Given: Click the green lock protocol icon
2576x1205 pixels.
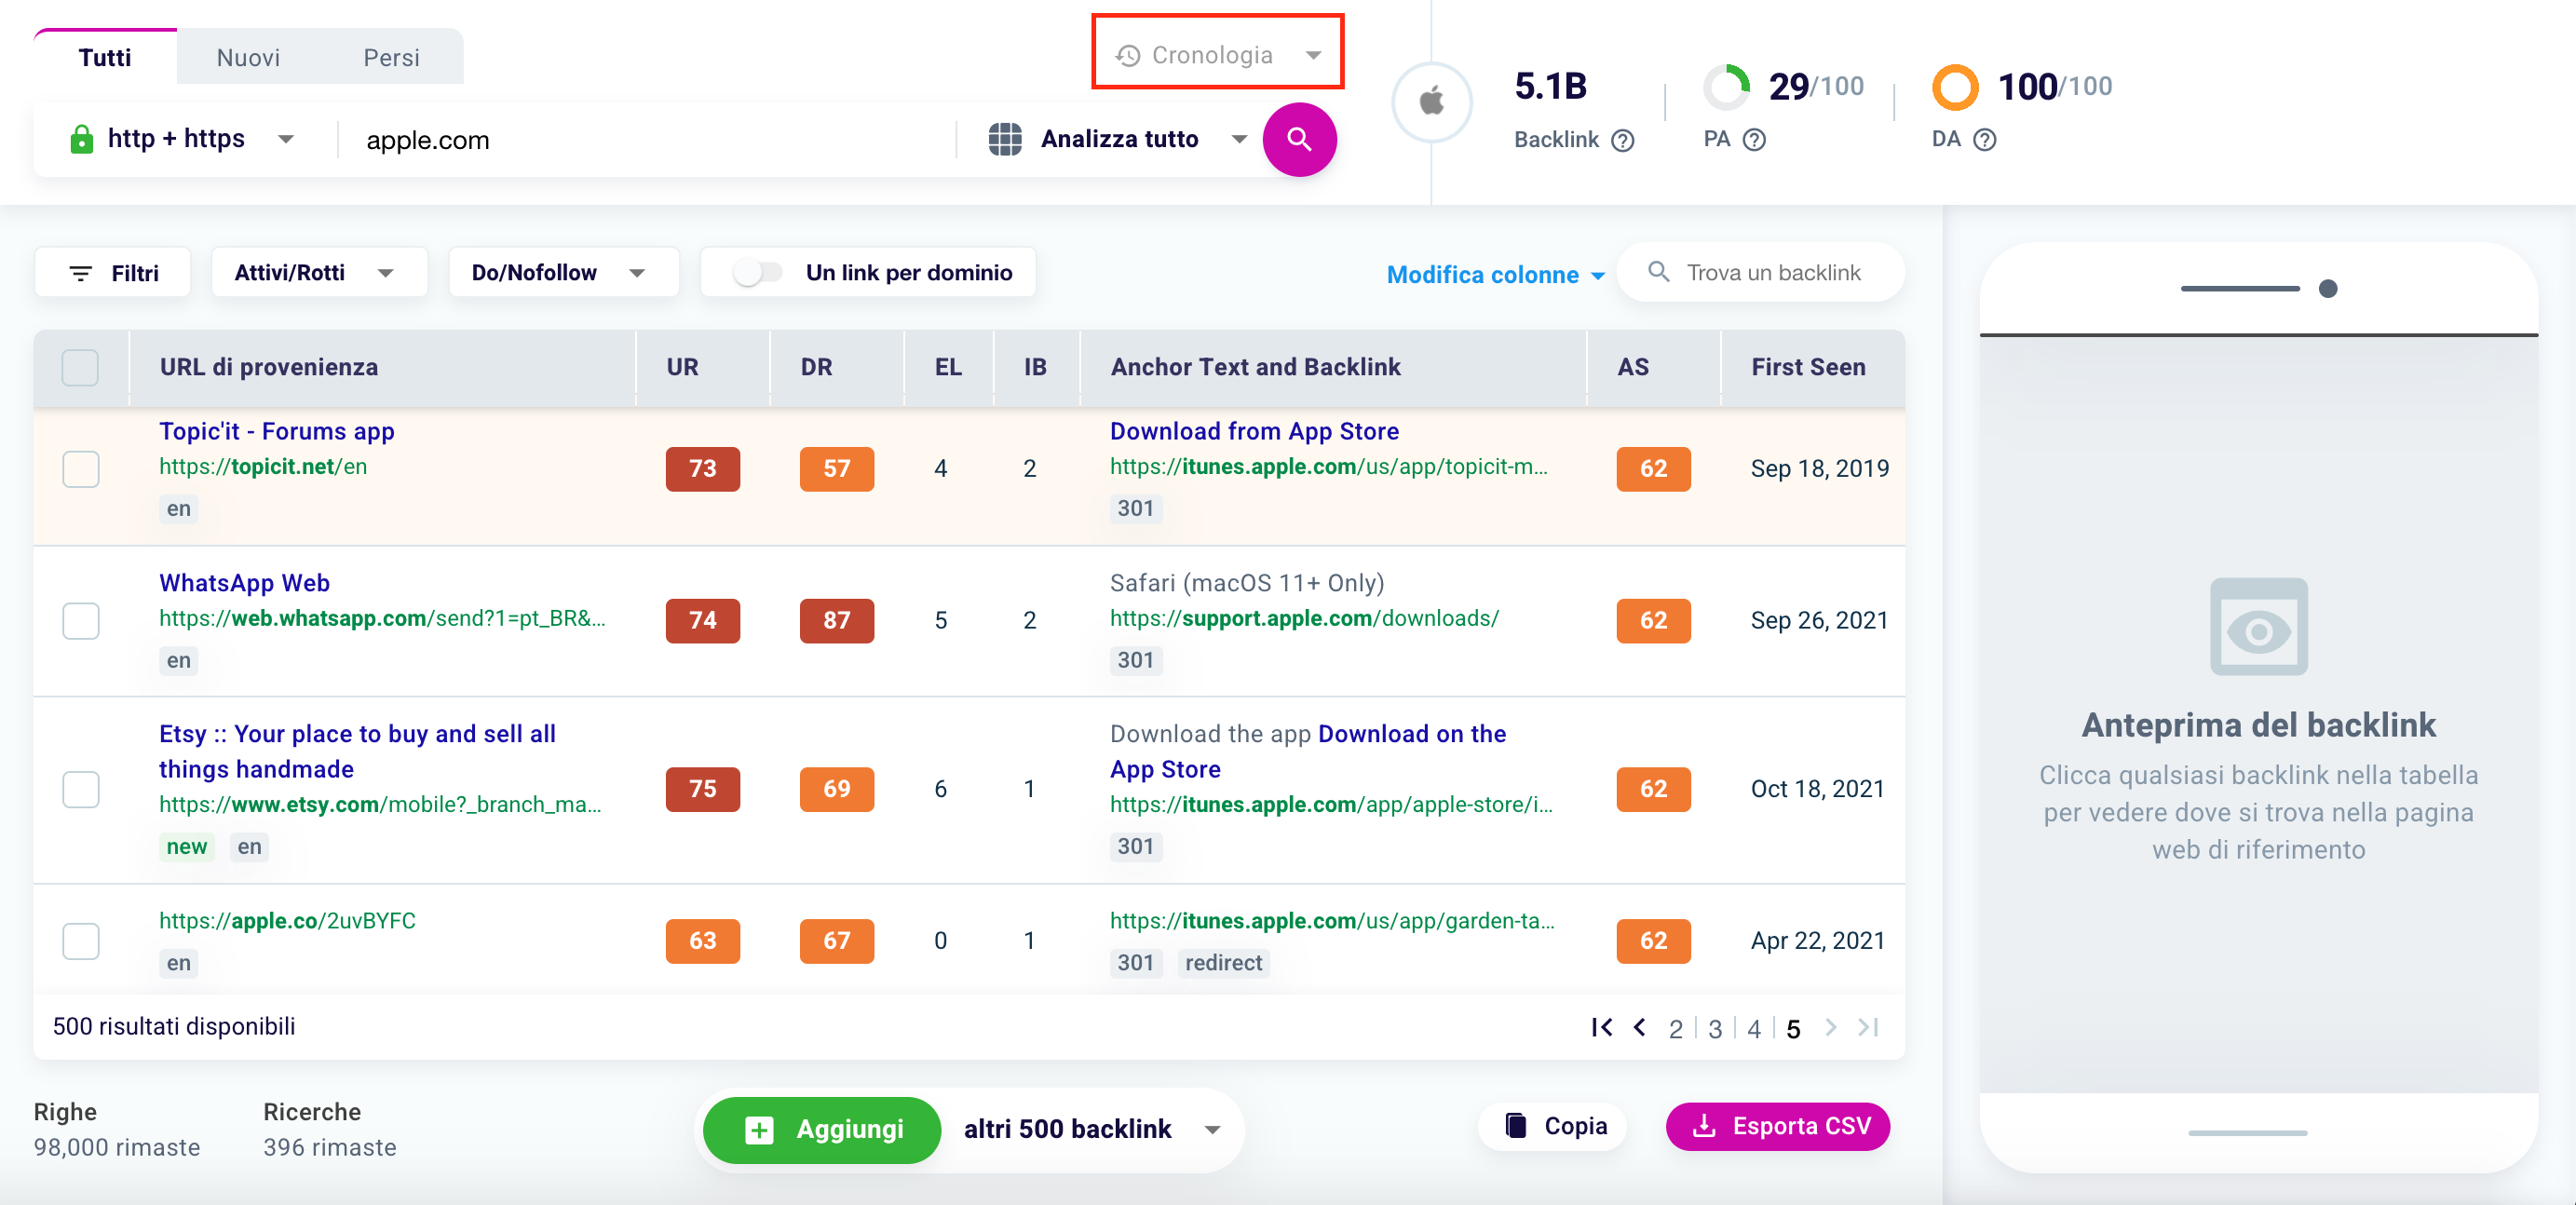Looking at the screenshot, I should (x=81, y=139).
